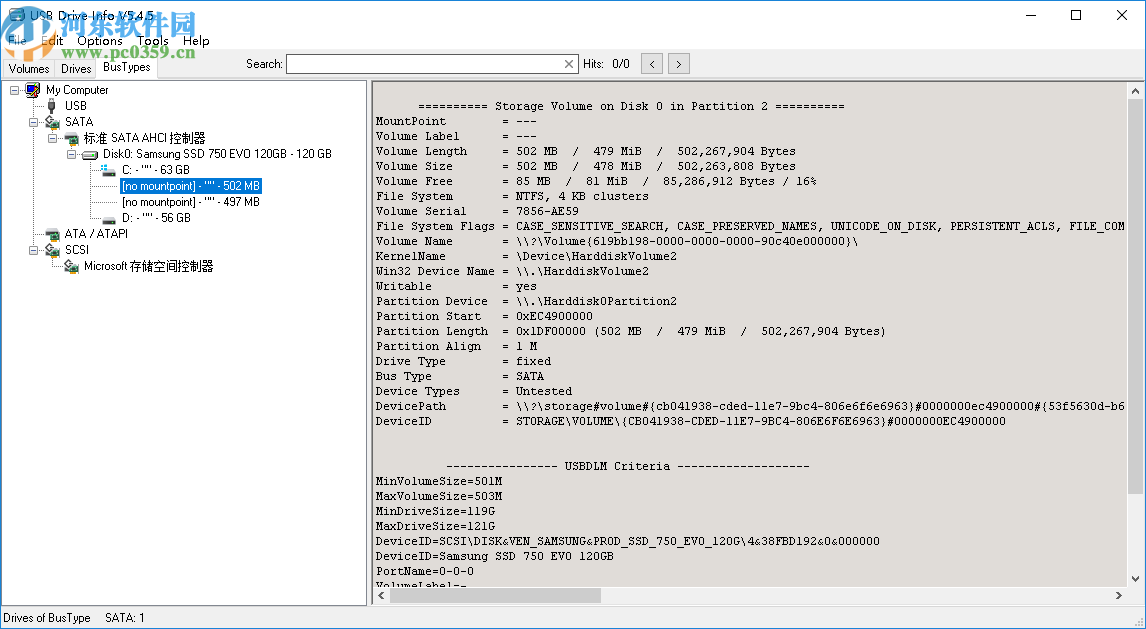The height and width of the screenshot is (629, 1146).
Task: Select C: 63 GB volume entry
Action: click(x=156, y=170)
